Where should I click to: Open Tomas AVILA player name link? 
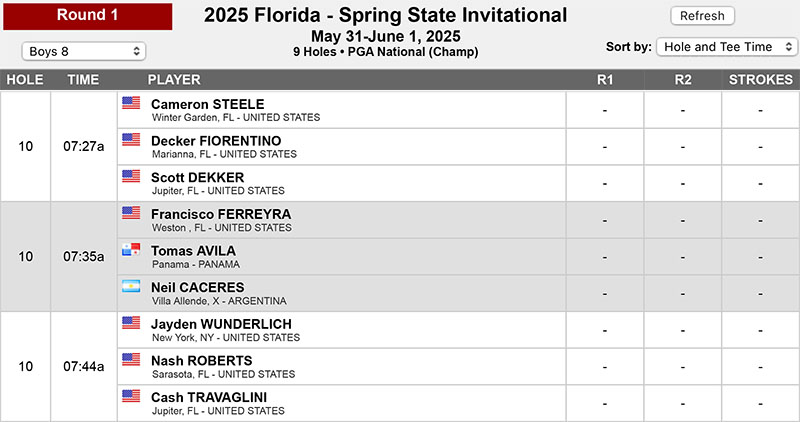[193, 251]
